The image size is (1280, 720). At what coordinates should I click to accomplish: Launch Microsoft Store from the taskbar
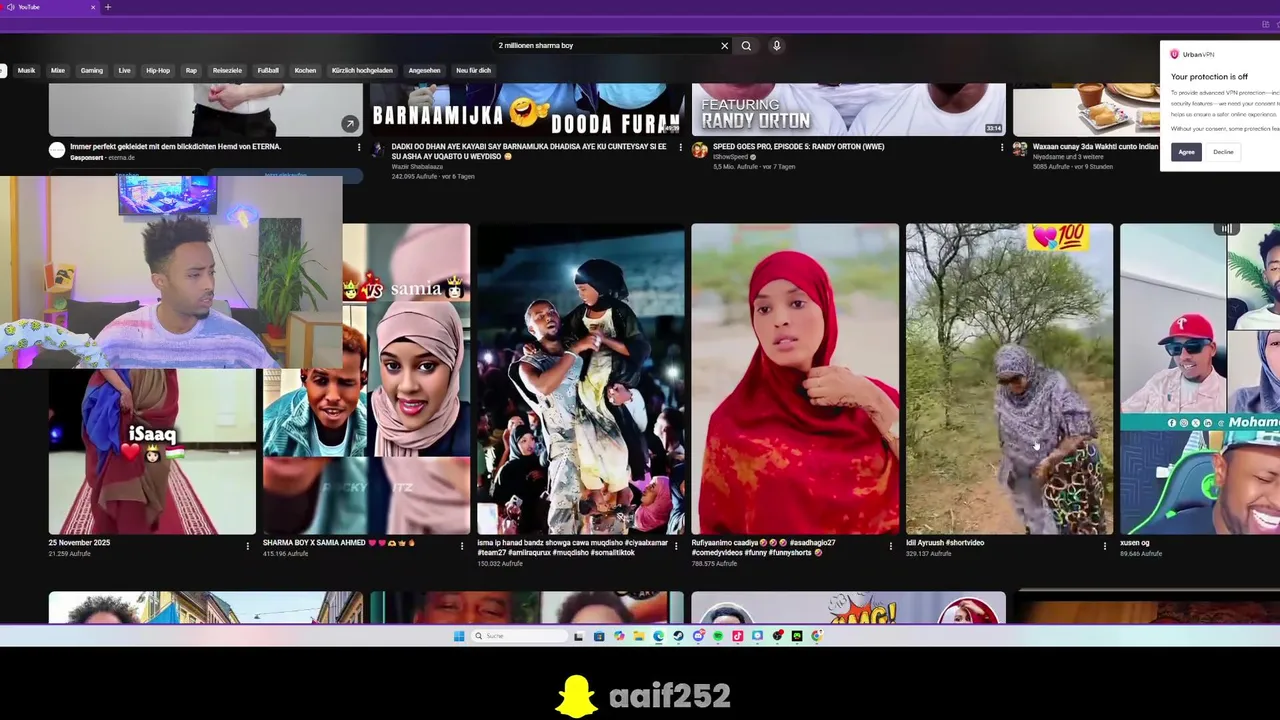point(599,636)
